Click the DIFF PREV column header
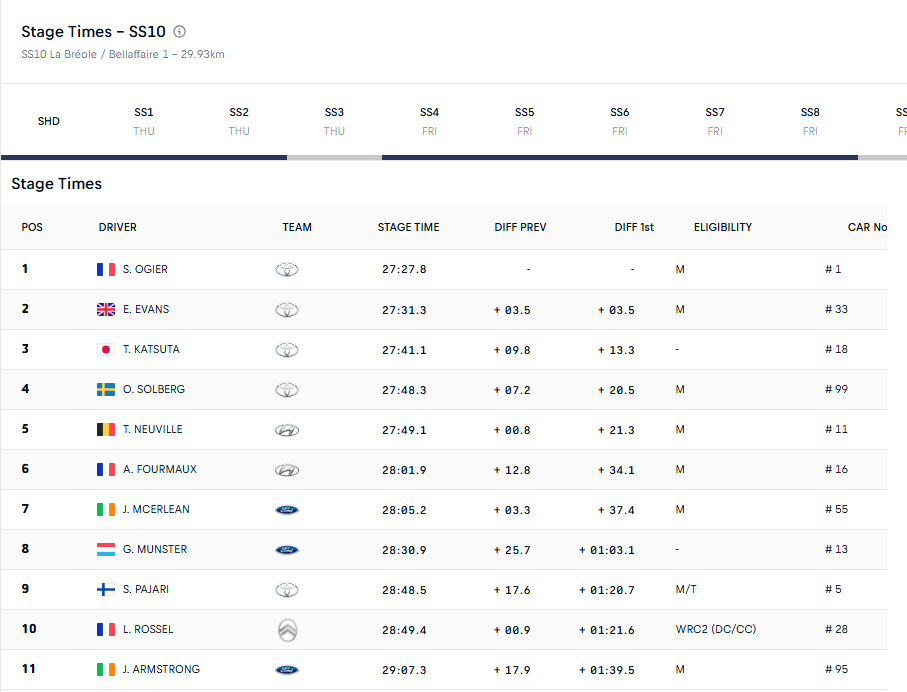The width and height of the screenshot is (907, 692). click(x=520, y=228)
